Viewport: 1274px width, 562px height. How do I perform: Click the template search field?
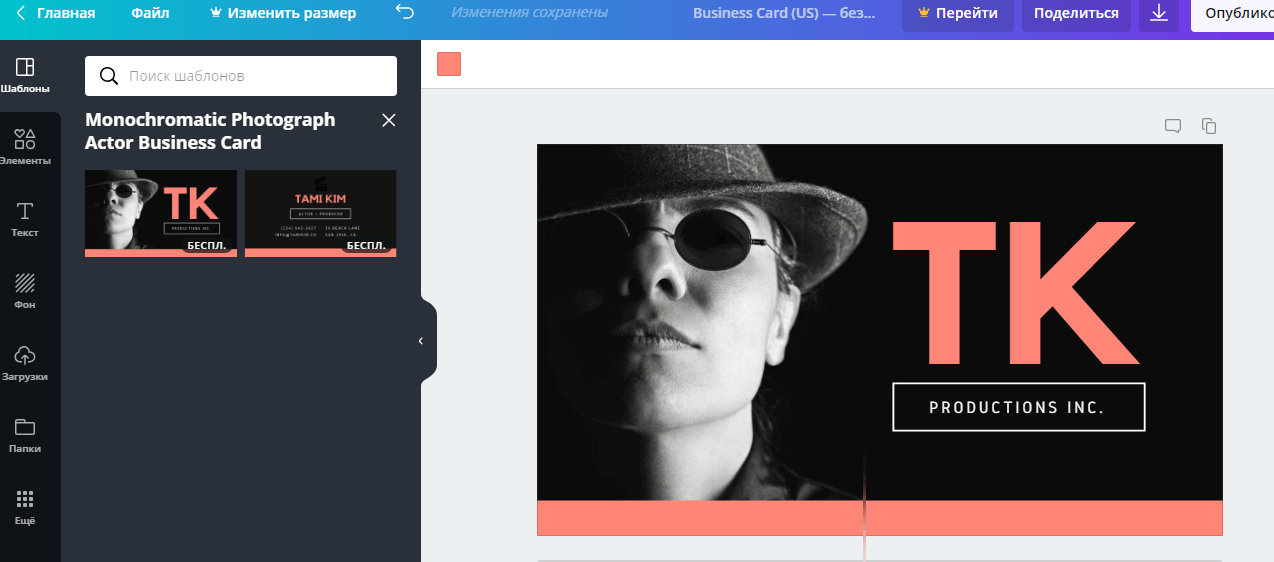tap(241, 76)
